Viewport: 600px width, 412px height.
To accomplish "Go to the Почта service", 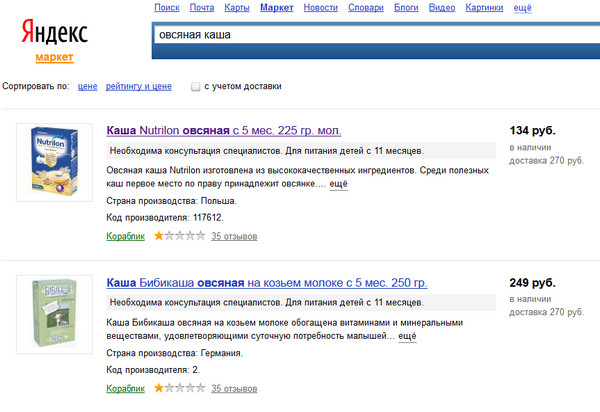I will (x=201, y=8).
